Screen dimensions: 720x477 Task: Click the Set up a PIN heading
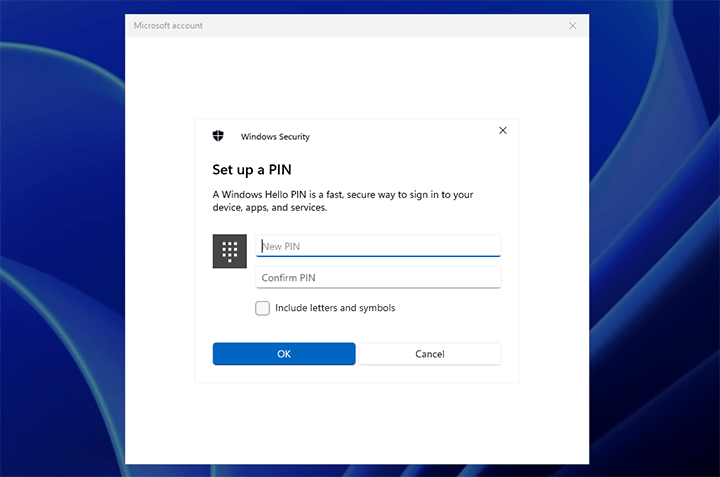pyautogui.click(x=252, y=170)
